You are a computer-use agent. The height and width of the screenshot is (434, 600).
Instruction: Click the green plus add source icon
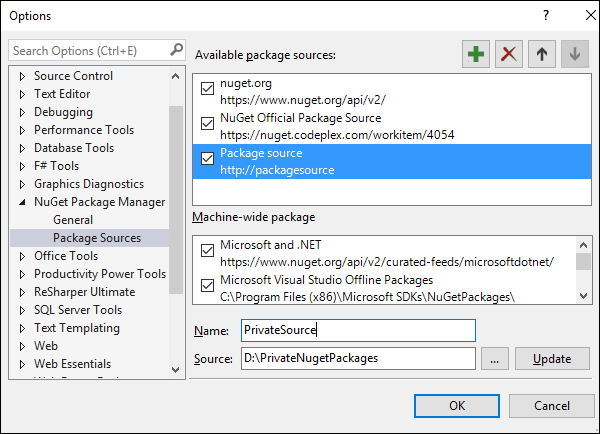477,54
